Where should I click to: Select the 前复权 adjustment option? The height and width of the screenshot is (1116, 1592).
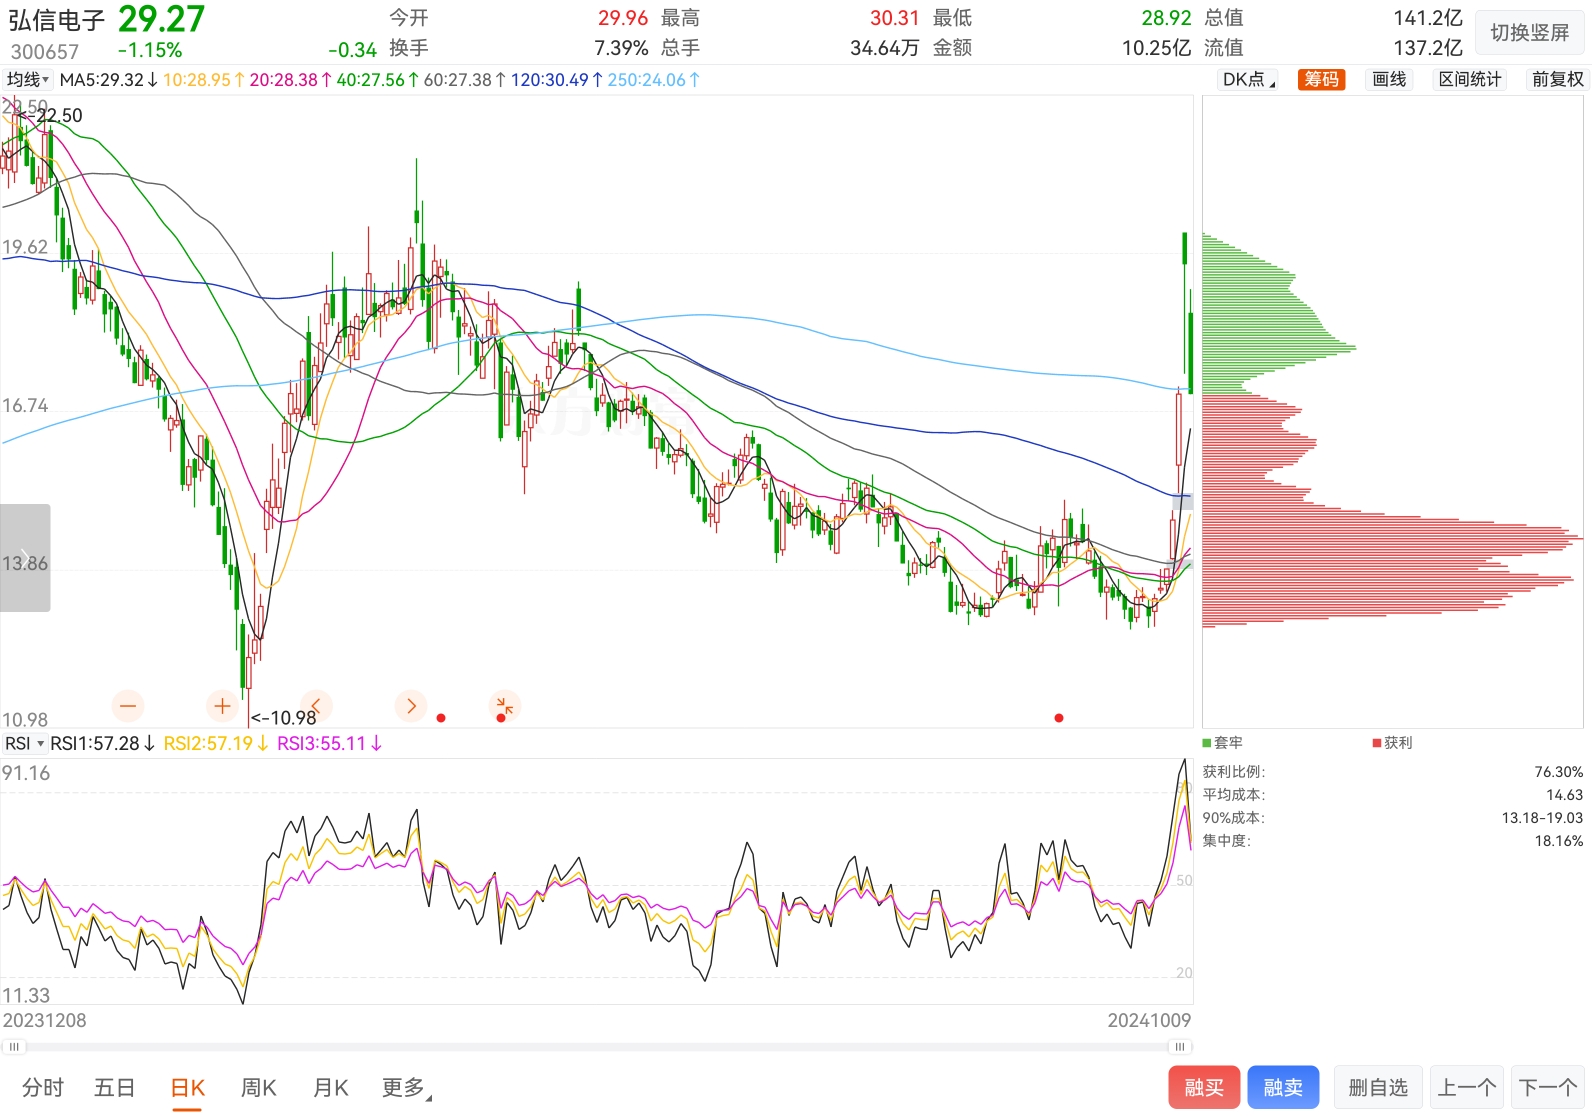1557,80
